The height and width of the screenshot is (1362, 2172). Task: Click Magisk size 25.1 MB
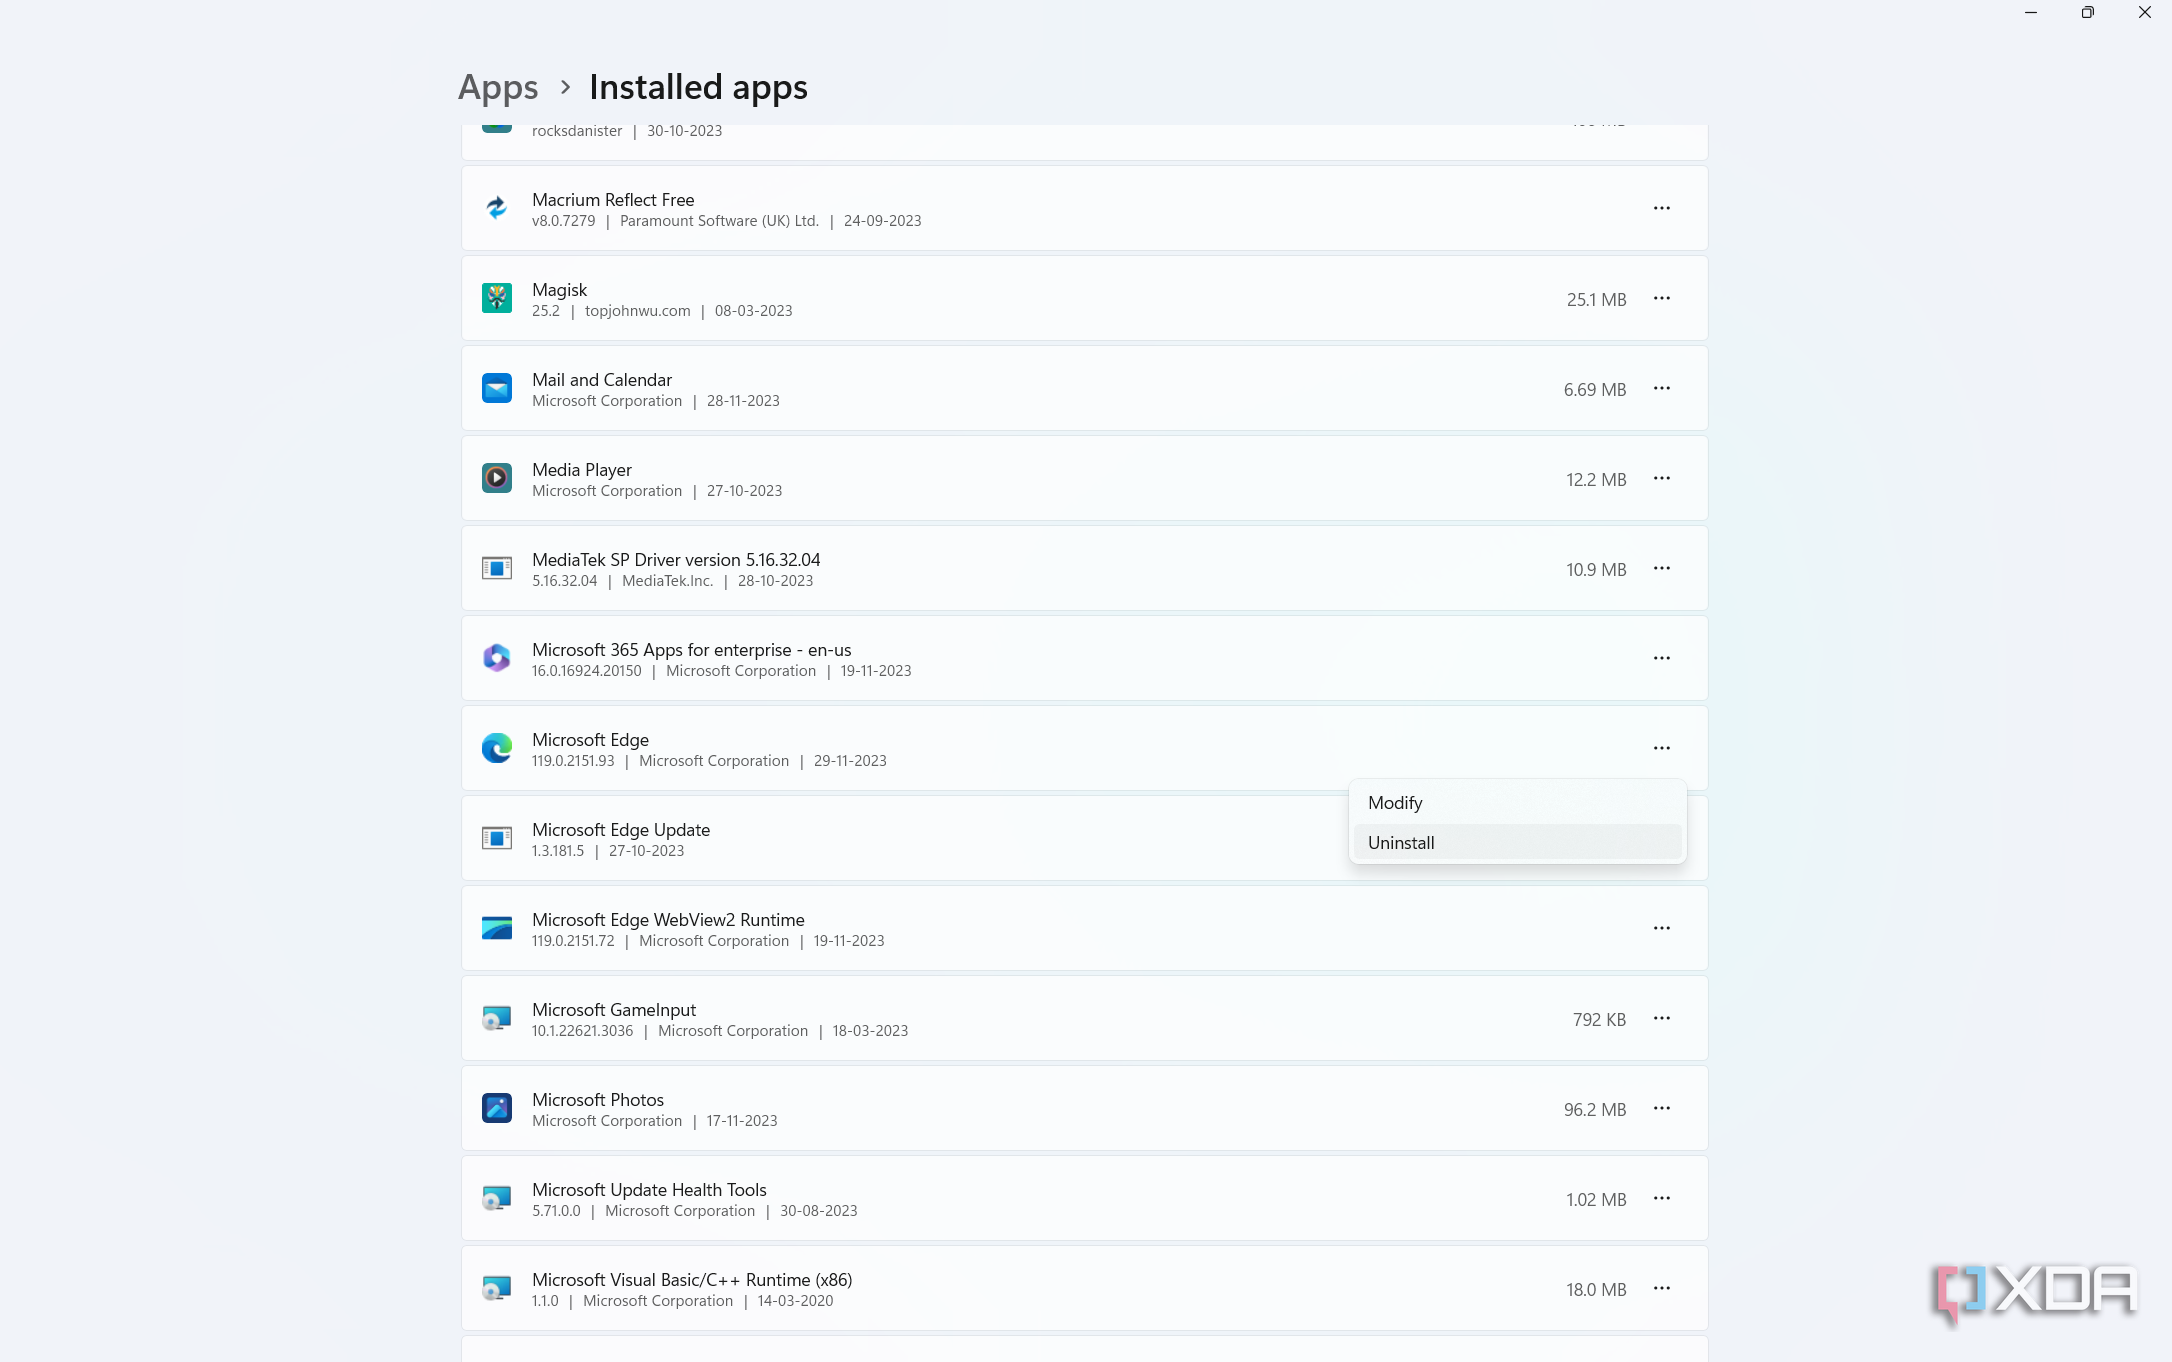point(1596,300)
